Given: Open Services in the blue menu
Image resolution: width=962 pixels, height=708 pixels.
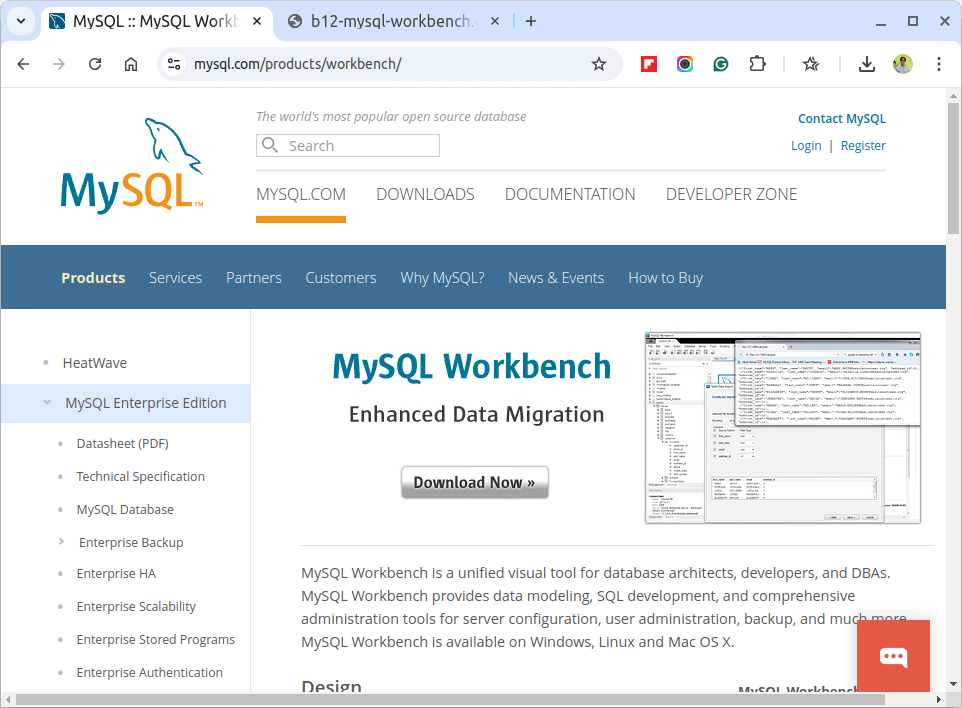Looking at the screenshot, I should tap(175, 278).
